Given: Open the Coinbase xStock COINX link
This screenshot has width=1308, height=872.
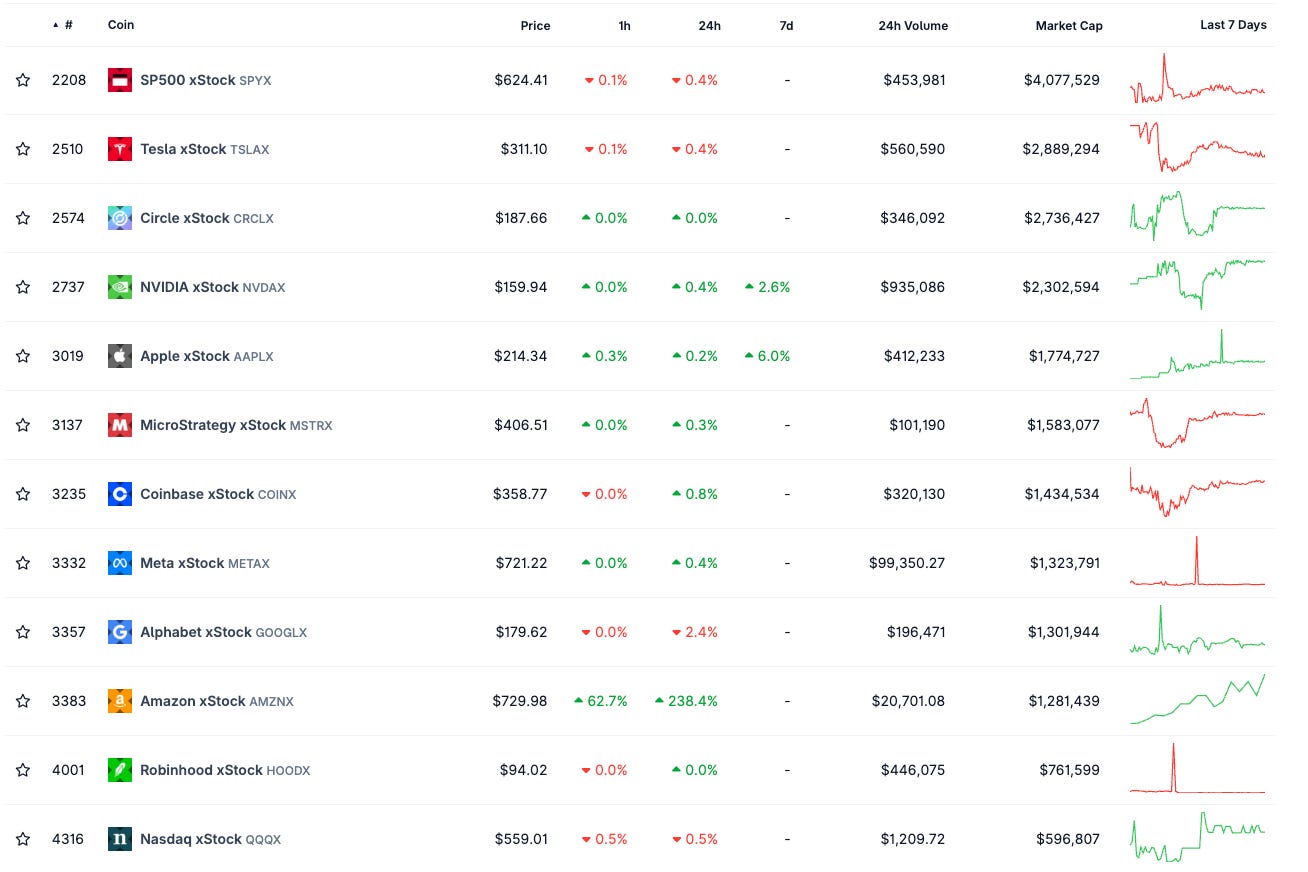Looking at the screenshot, I should (x=218, y=494).
